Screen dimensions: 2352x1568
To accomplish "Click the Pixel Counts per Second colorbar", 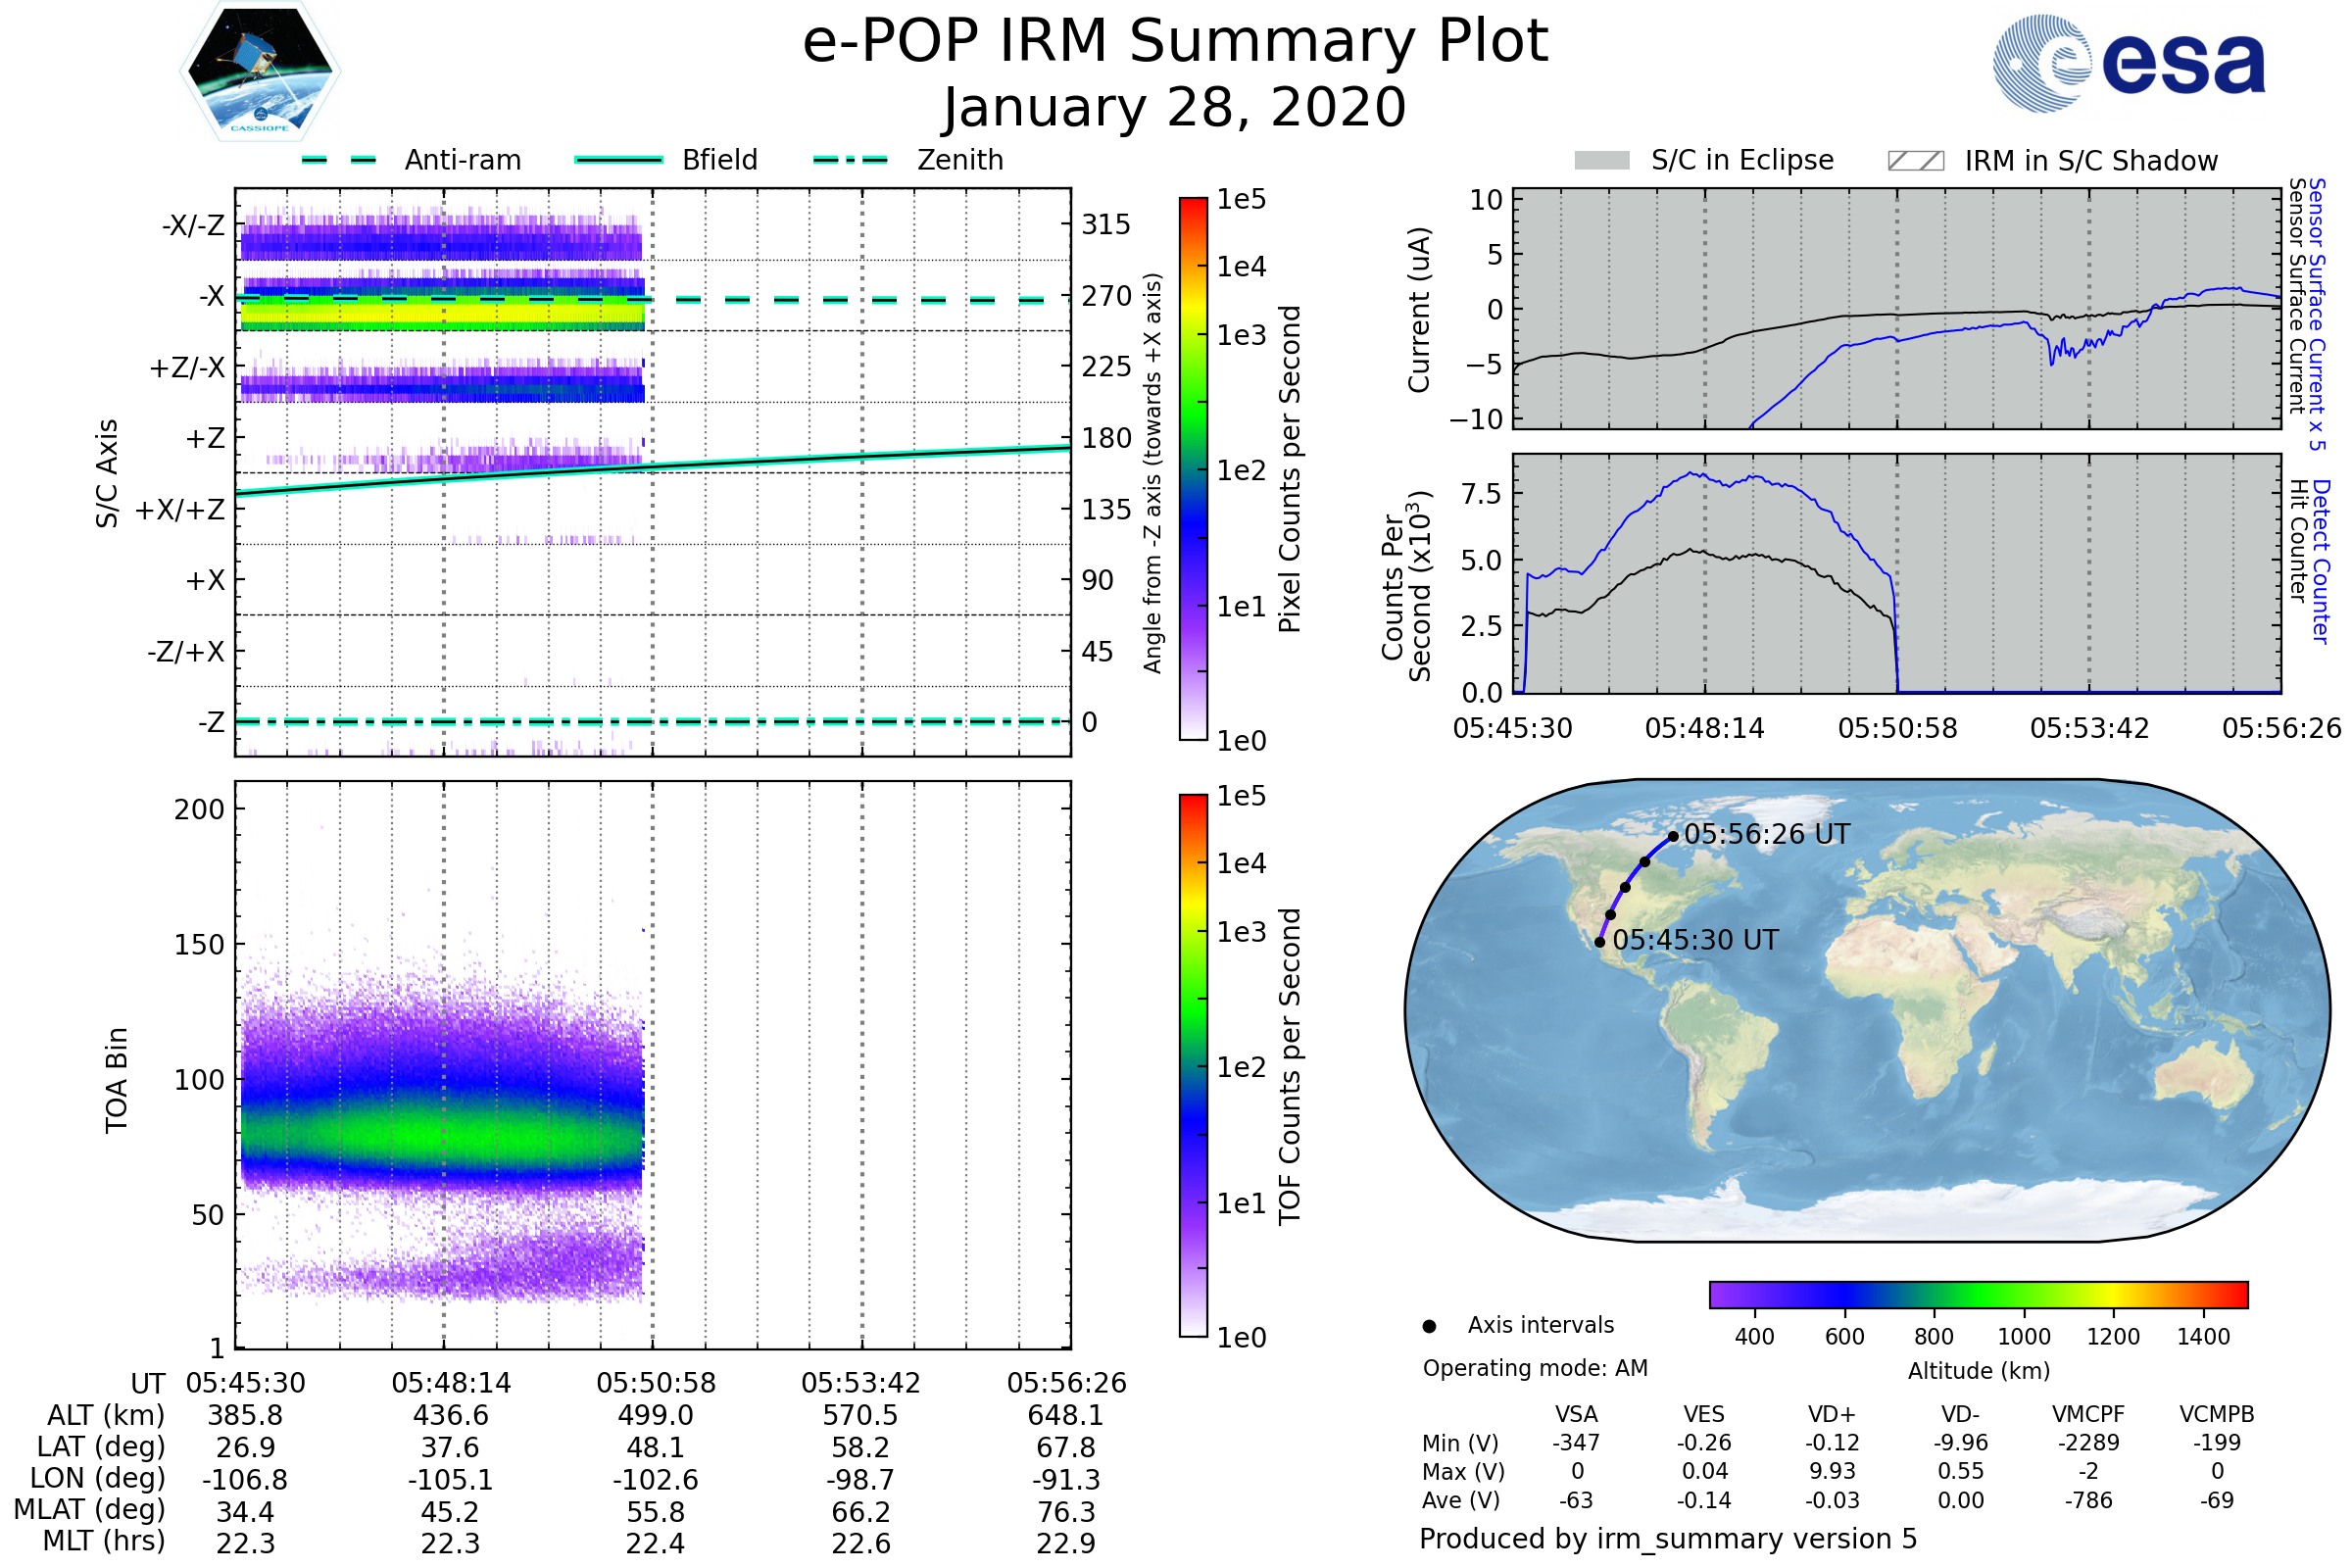I will (x=1194, y=469).
